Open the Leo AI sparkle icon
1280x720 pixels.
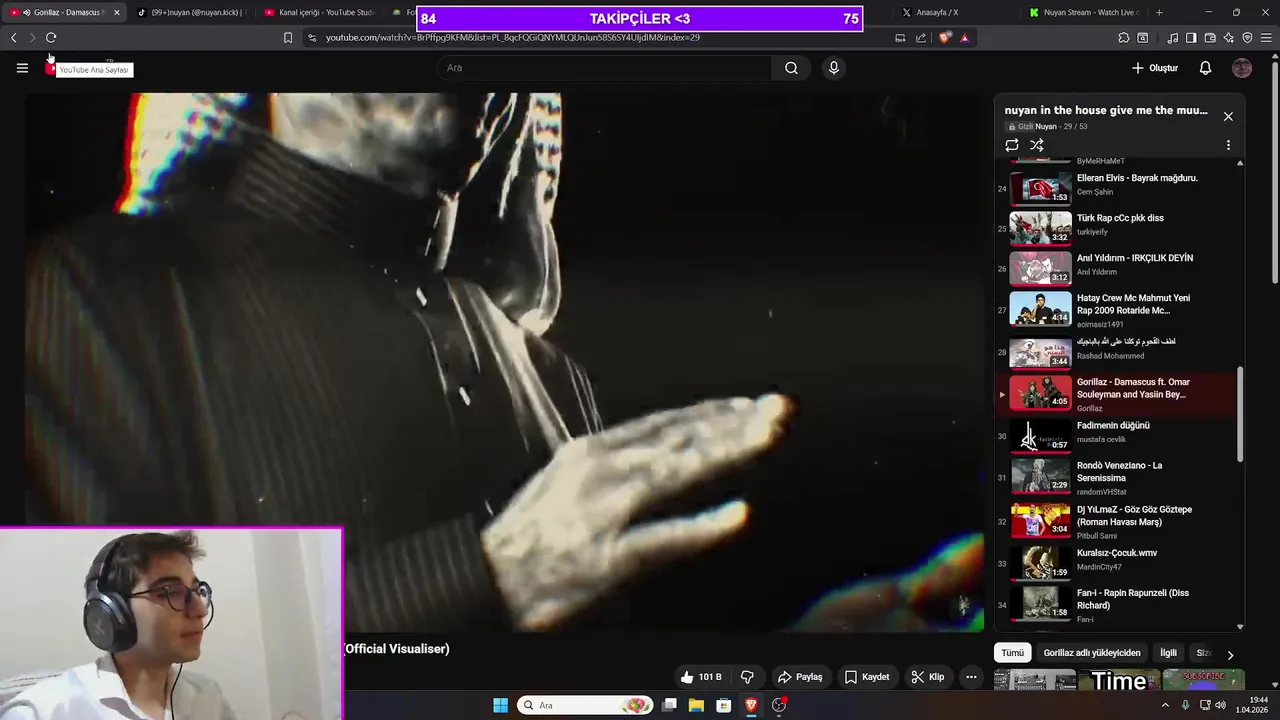click(x=1229, y=38)
